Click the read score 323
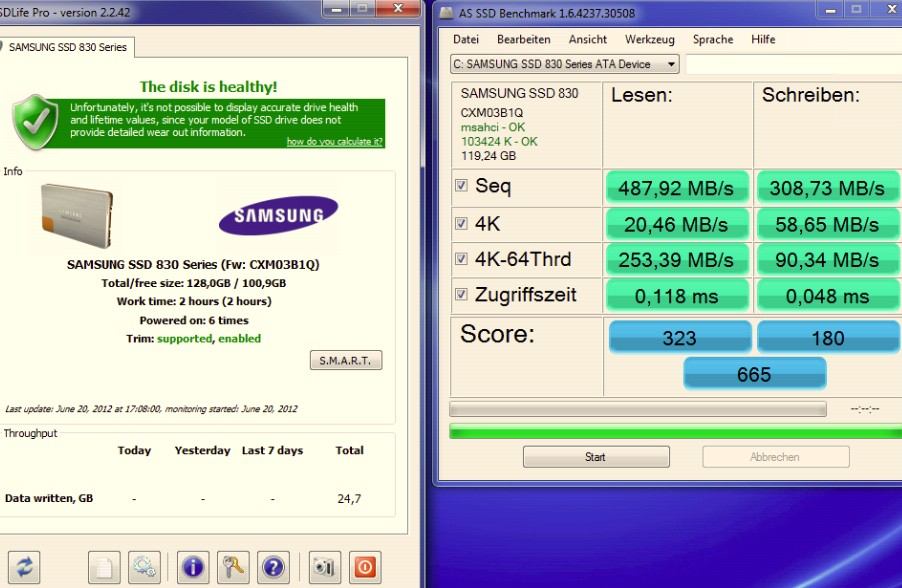The width and height of the screenshot is (902, 588). coord(680,338)
